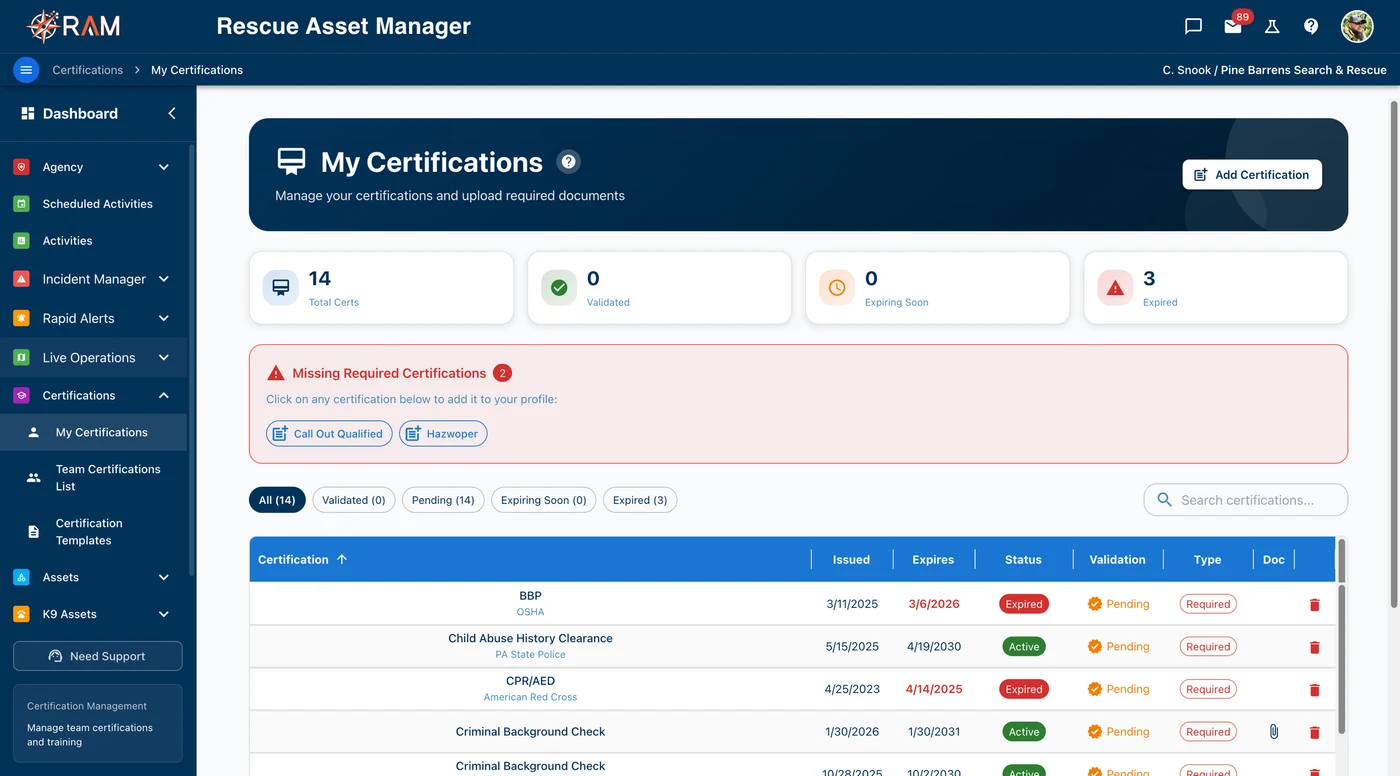Expand the Incident Manager chevron

[164, 279]
